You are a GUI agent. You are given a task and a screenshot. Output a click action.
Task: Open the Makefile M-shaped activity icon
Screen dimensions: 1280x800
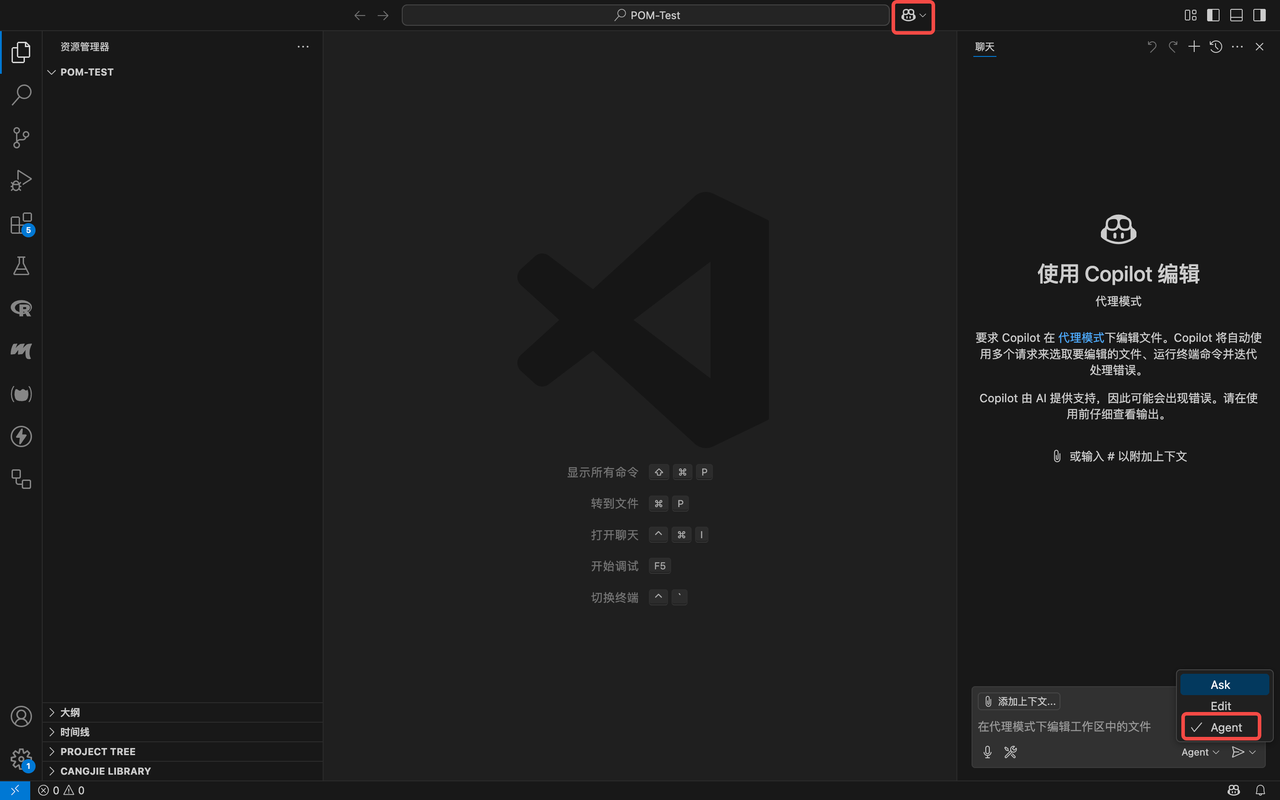pos(21,351)
